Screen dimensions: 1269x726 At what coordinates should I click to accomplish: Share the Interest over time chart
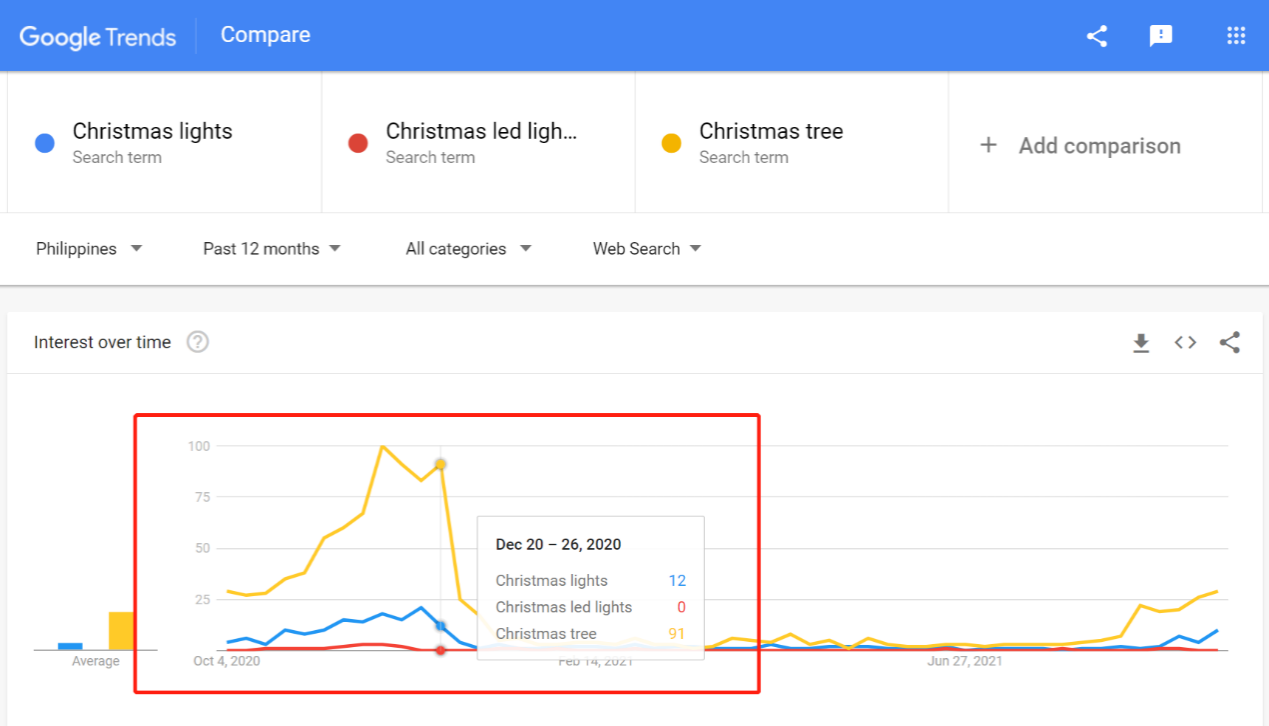pyautogui.click(x=1230, y=343)
